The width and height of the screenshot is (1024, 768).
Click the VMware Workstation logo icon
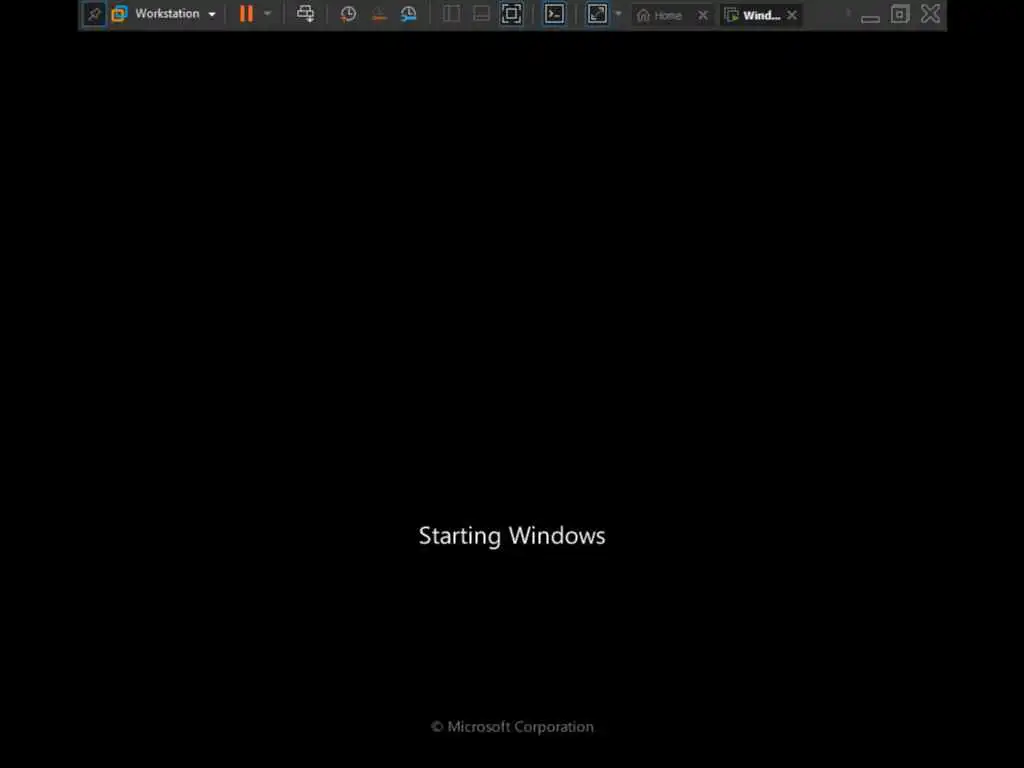120,14
